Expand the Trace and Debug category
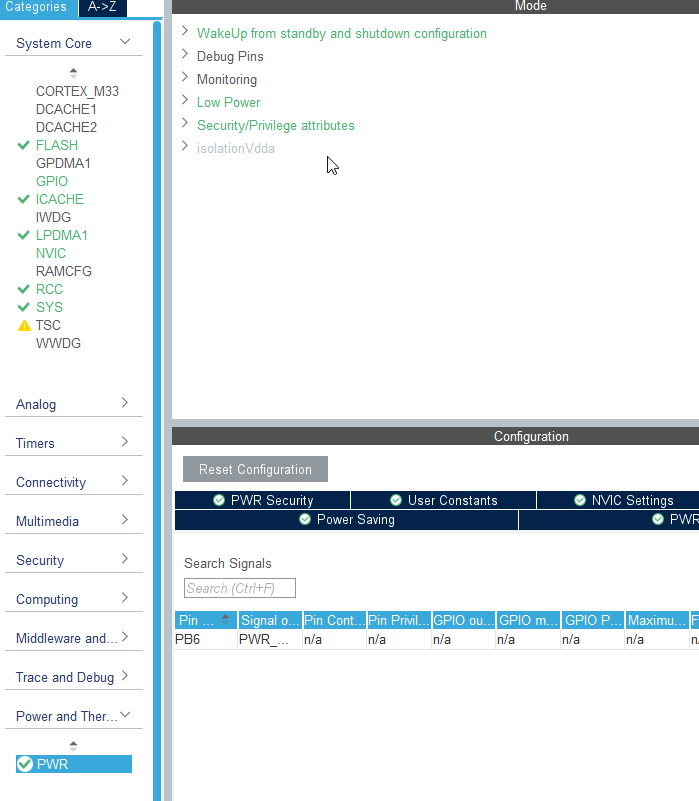This screenshot has width=699, height=801. (x=125, y=676)
